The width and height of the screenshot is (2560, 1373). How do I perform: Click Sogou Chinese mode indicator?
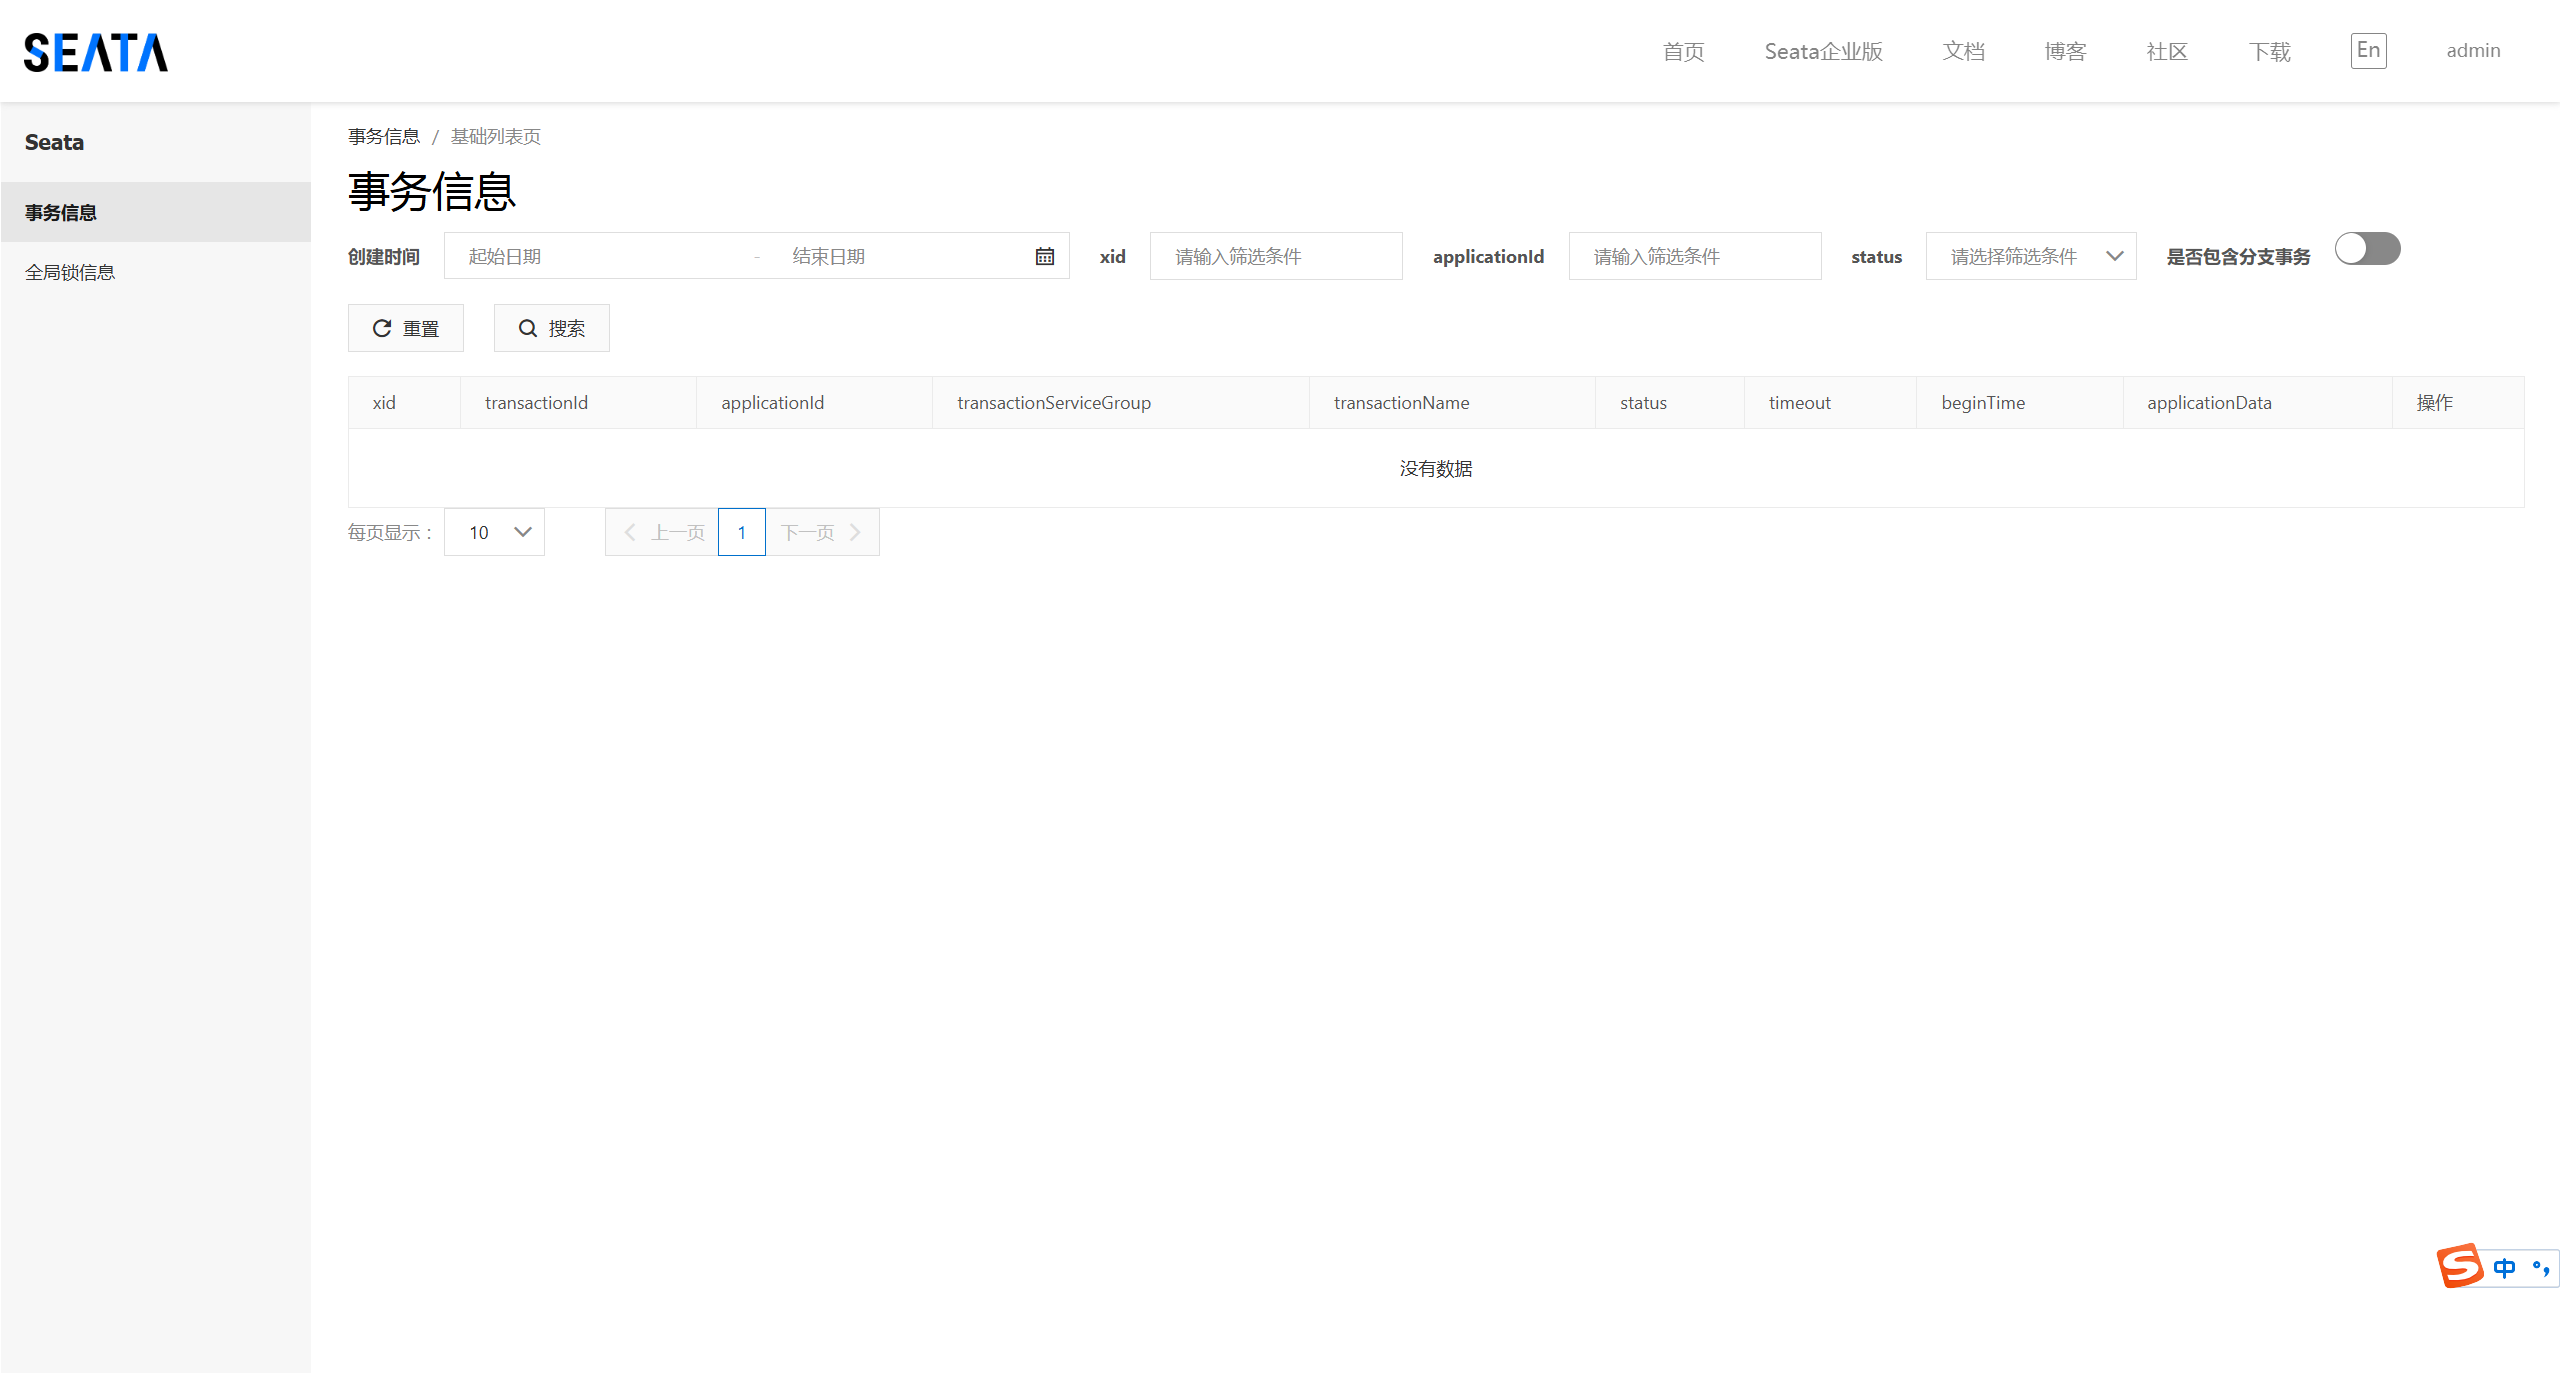[2504, 1268]
